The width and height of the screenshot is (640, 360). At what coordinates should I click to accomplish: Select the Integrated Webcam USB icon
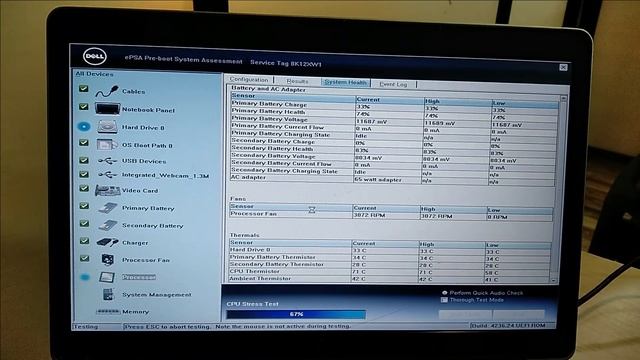click(107, 175)
